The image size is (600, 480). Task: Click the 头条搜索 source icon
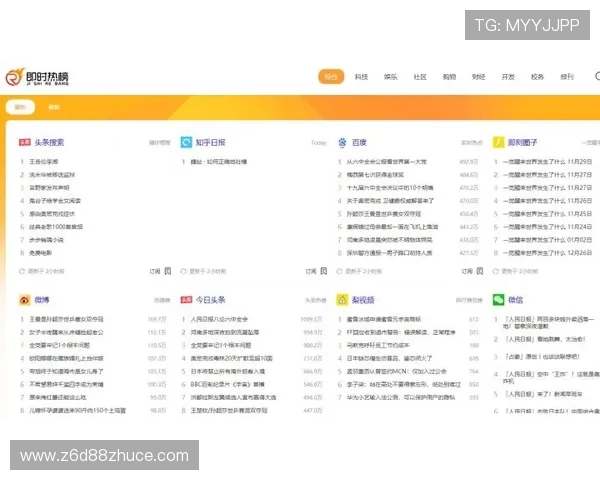pyautogui.click(x=25, y=142)
